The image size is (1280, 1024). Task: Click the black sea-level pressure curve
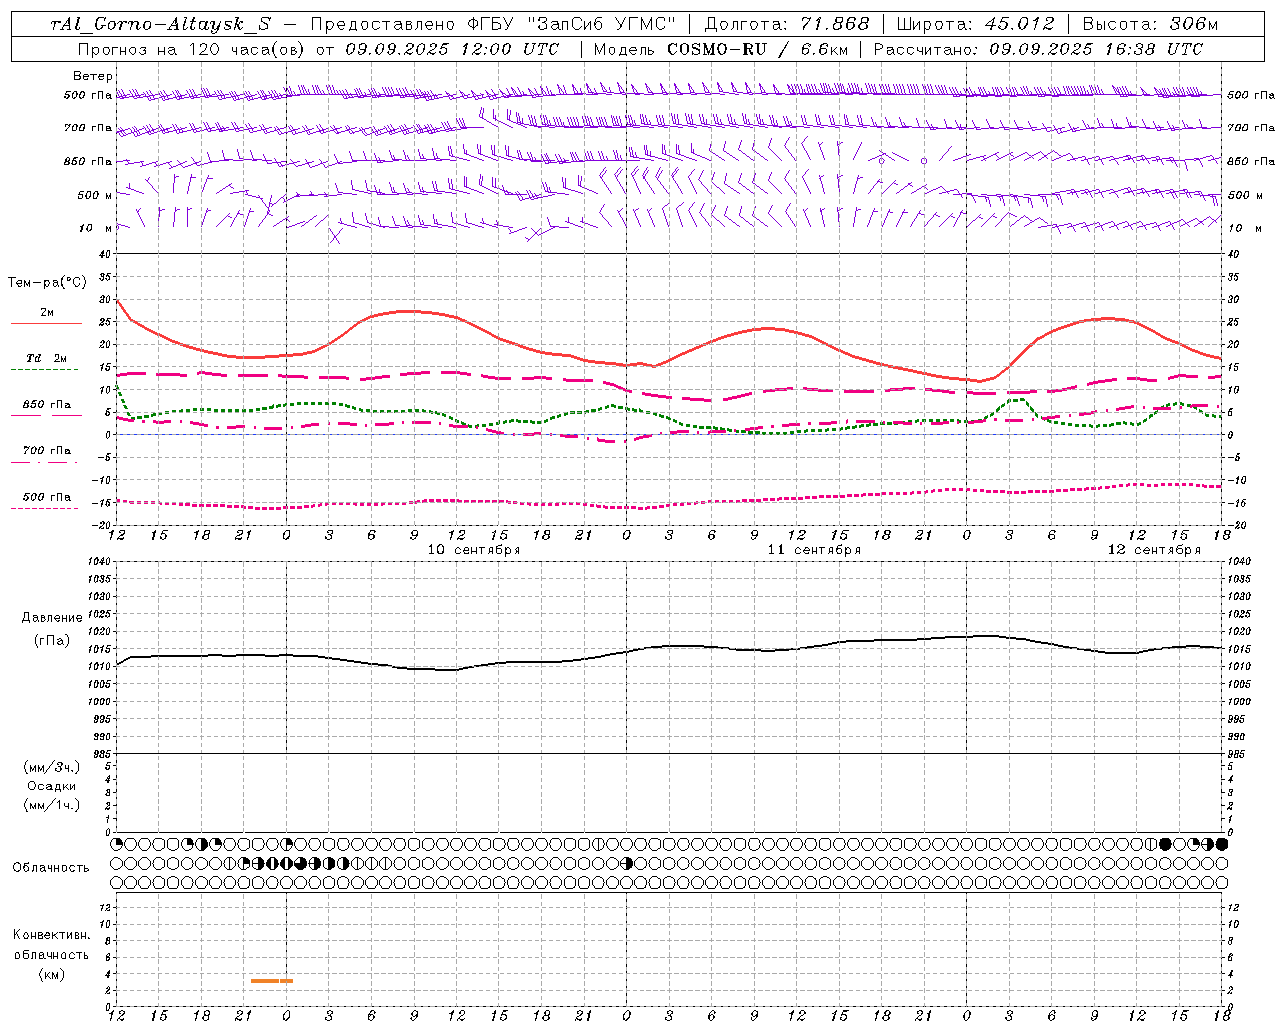pyautogui.click(x=670, y=647)
